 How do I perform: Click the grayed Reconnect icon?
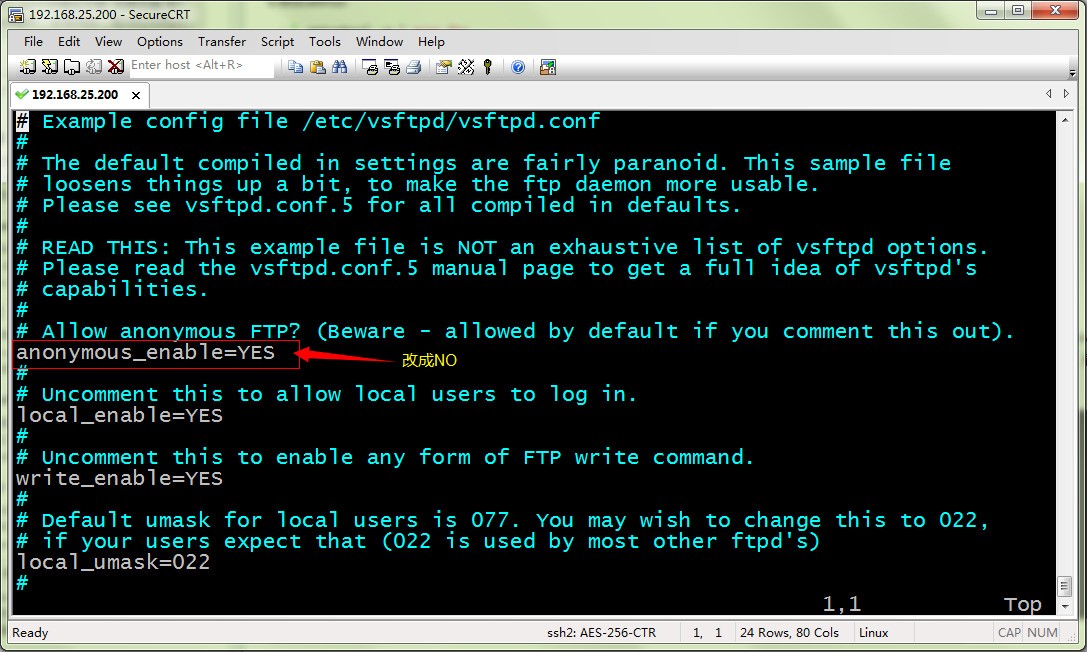94,67
